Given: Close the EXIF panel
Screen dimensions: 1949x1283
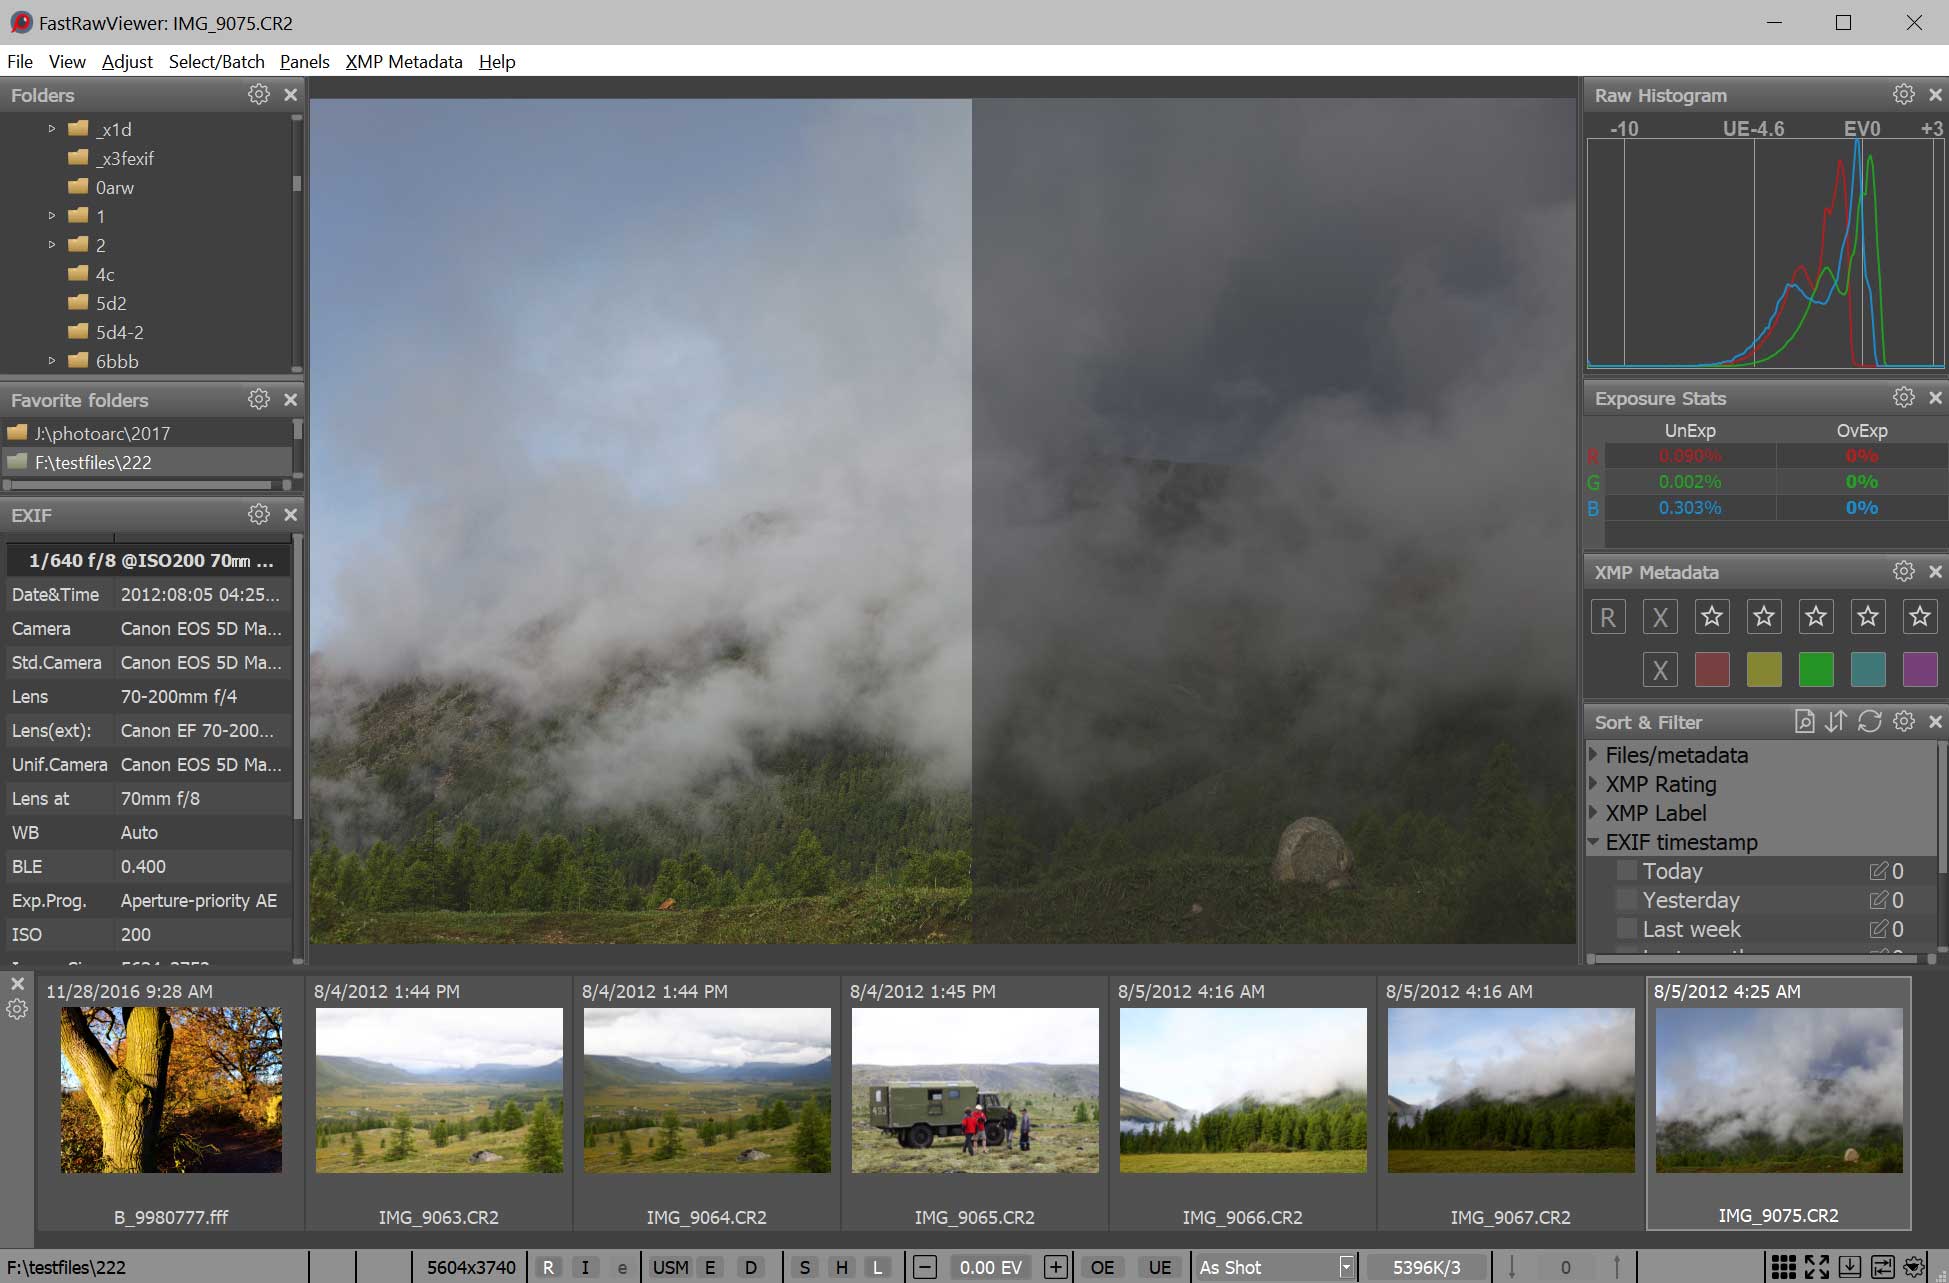Looking at the screenshot, I should [291, 515].
